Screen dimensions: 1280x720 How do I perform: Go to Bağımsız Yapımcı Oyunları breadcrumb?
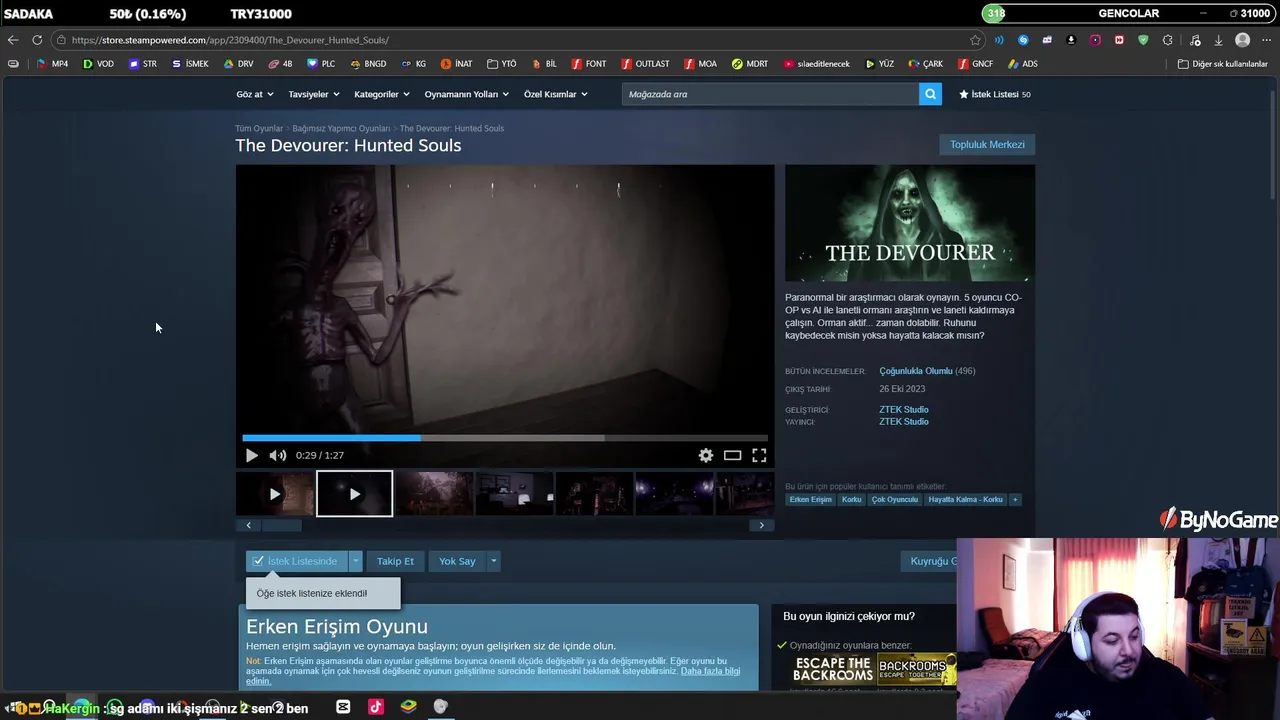point(341,128)
